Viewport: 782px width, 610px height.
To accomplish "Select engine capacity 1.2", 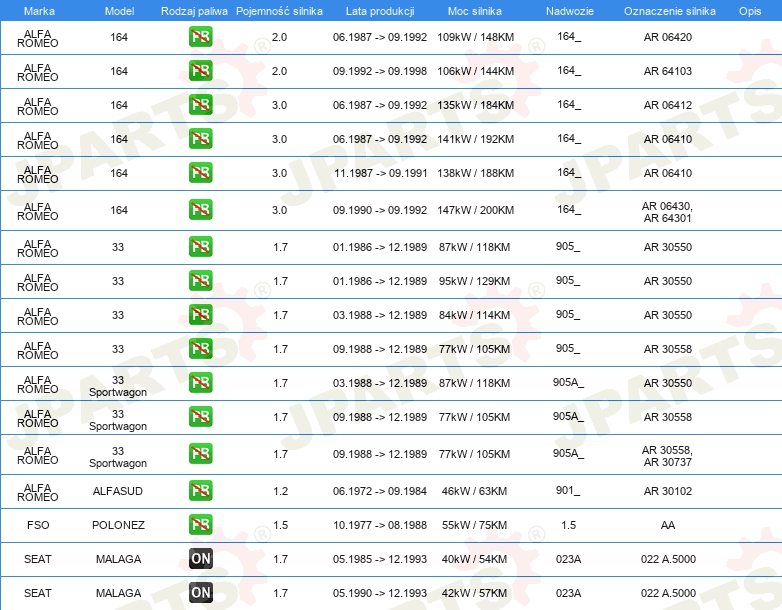I will pyautogui.click(x=280, y=491).
